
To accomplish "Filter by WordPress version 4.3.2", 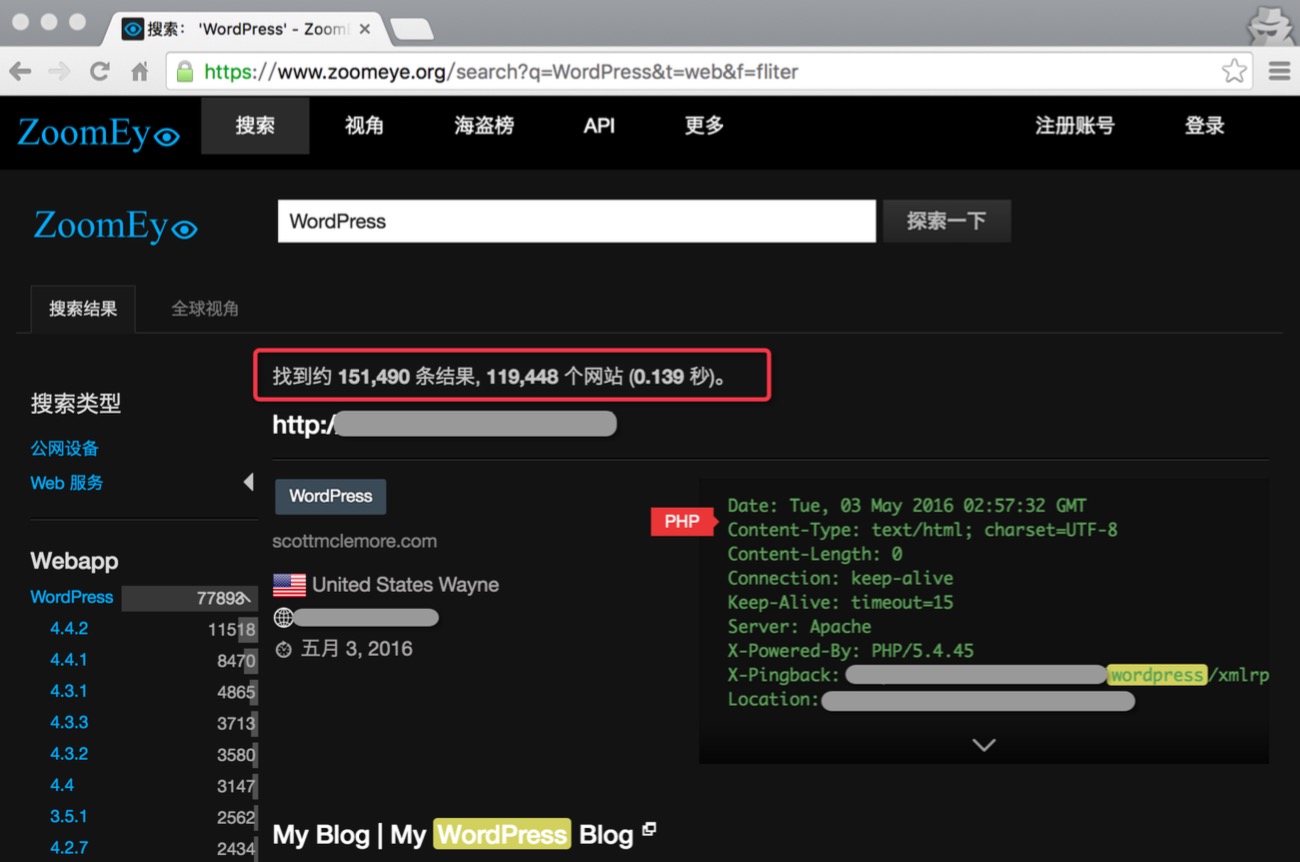I will [69, 754].
